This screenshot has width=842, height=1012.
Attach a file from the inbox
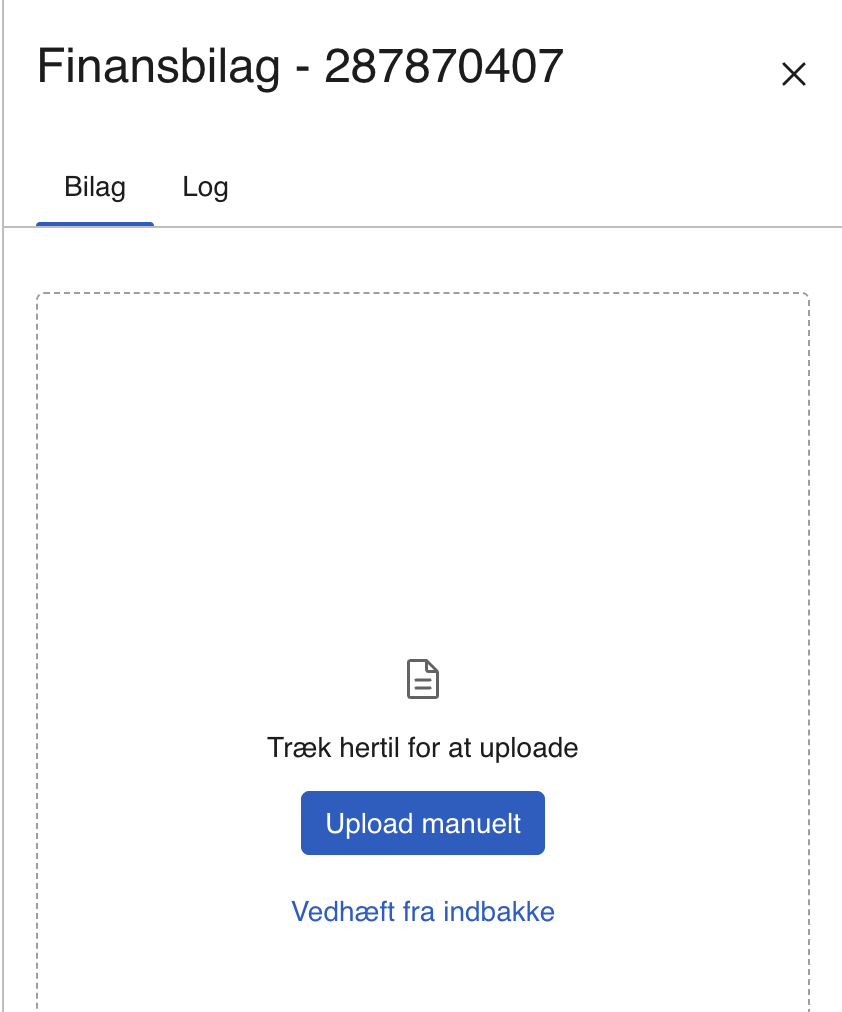click(x=423, y=912)
